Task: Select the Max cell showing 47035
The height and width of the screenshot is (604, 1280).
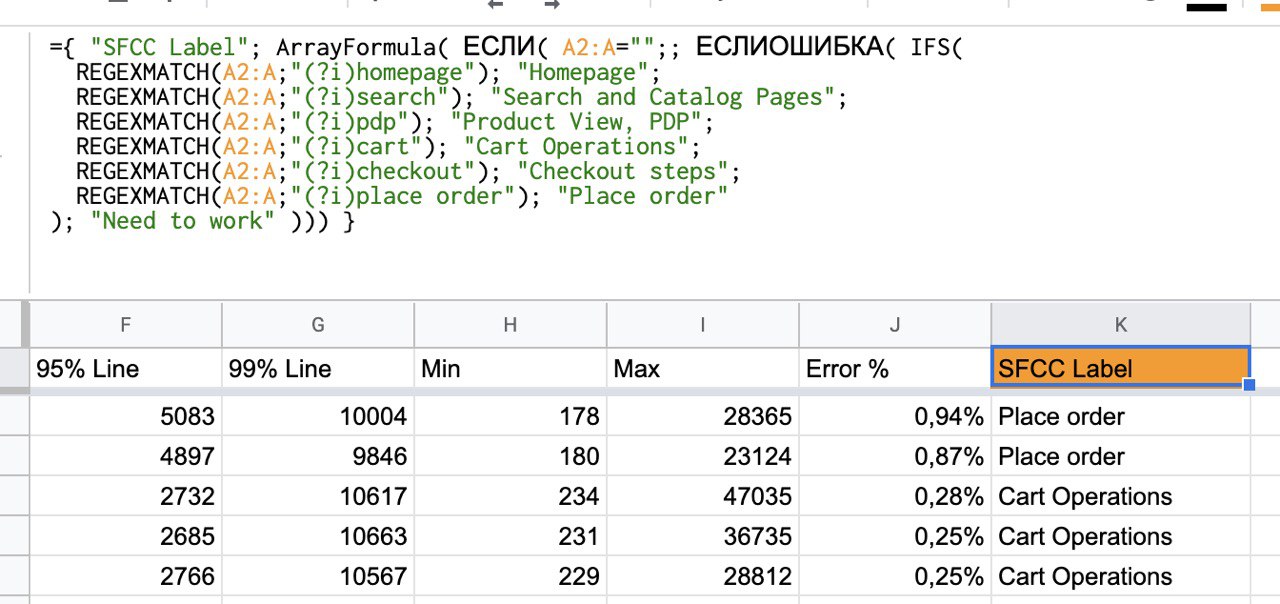Action: (x=702, y=496)
